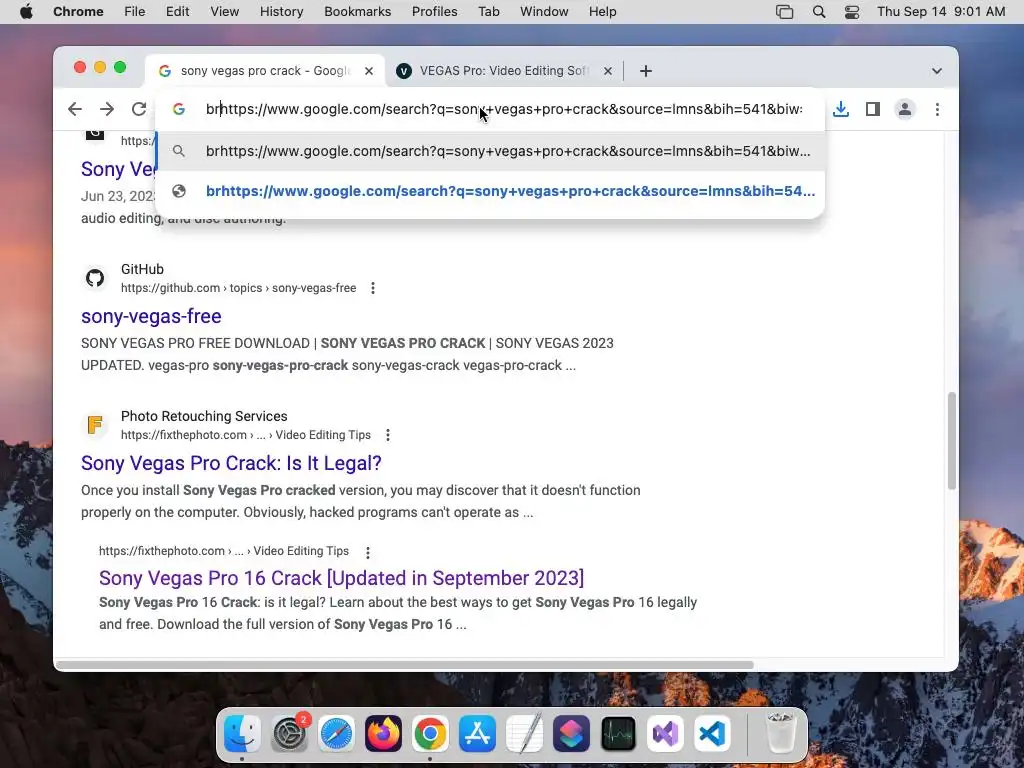Open the Edit menu
1024x768 pixels.
(x=177, y=12)
